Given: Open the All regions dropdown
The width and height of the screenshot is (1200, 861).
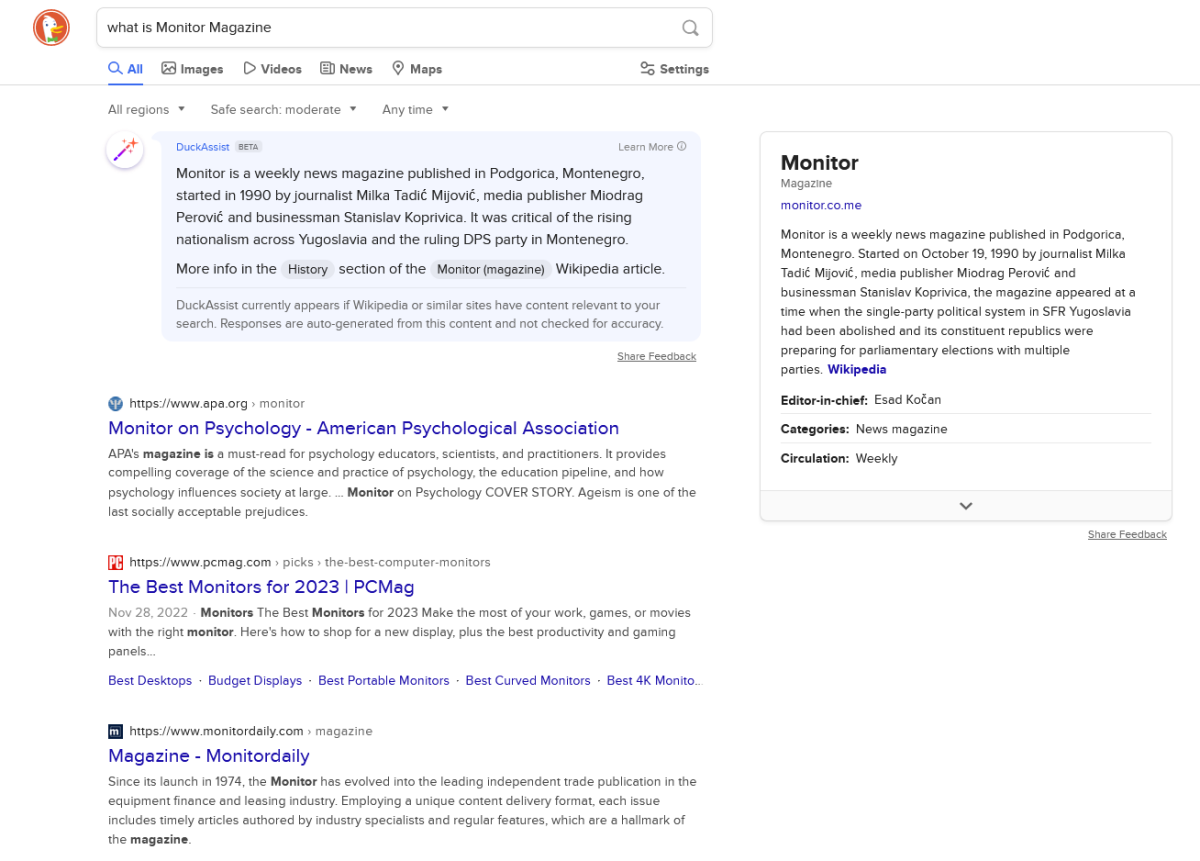Looking at the screenshot, I should [147, 110].
